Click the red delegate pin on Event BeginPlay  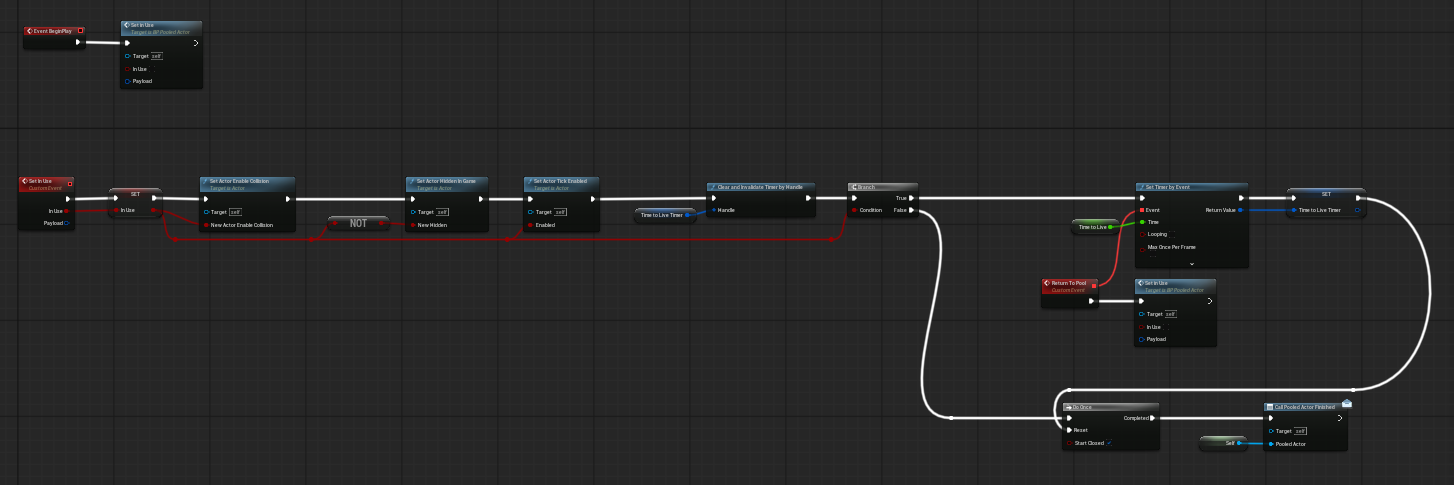[x=80, y=31]
